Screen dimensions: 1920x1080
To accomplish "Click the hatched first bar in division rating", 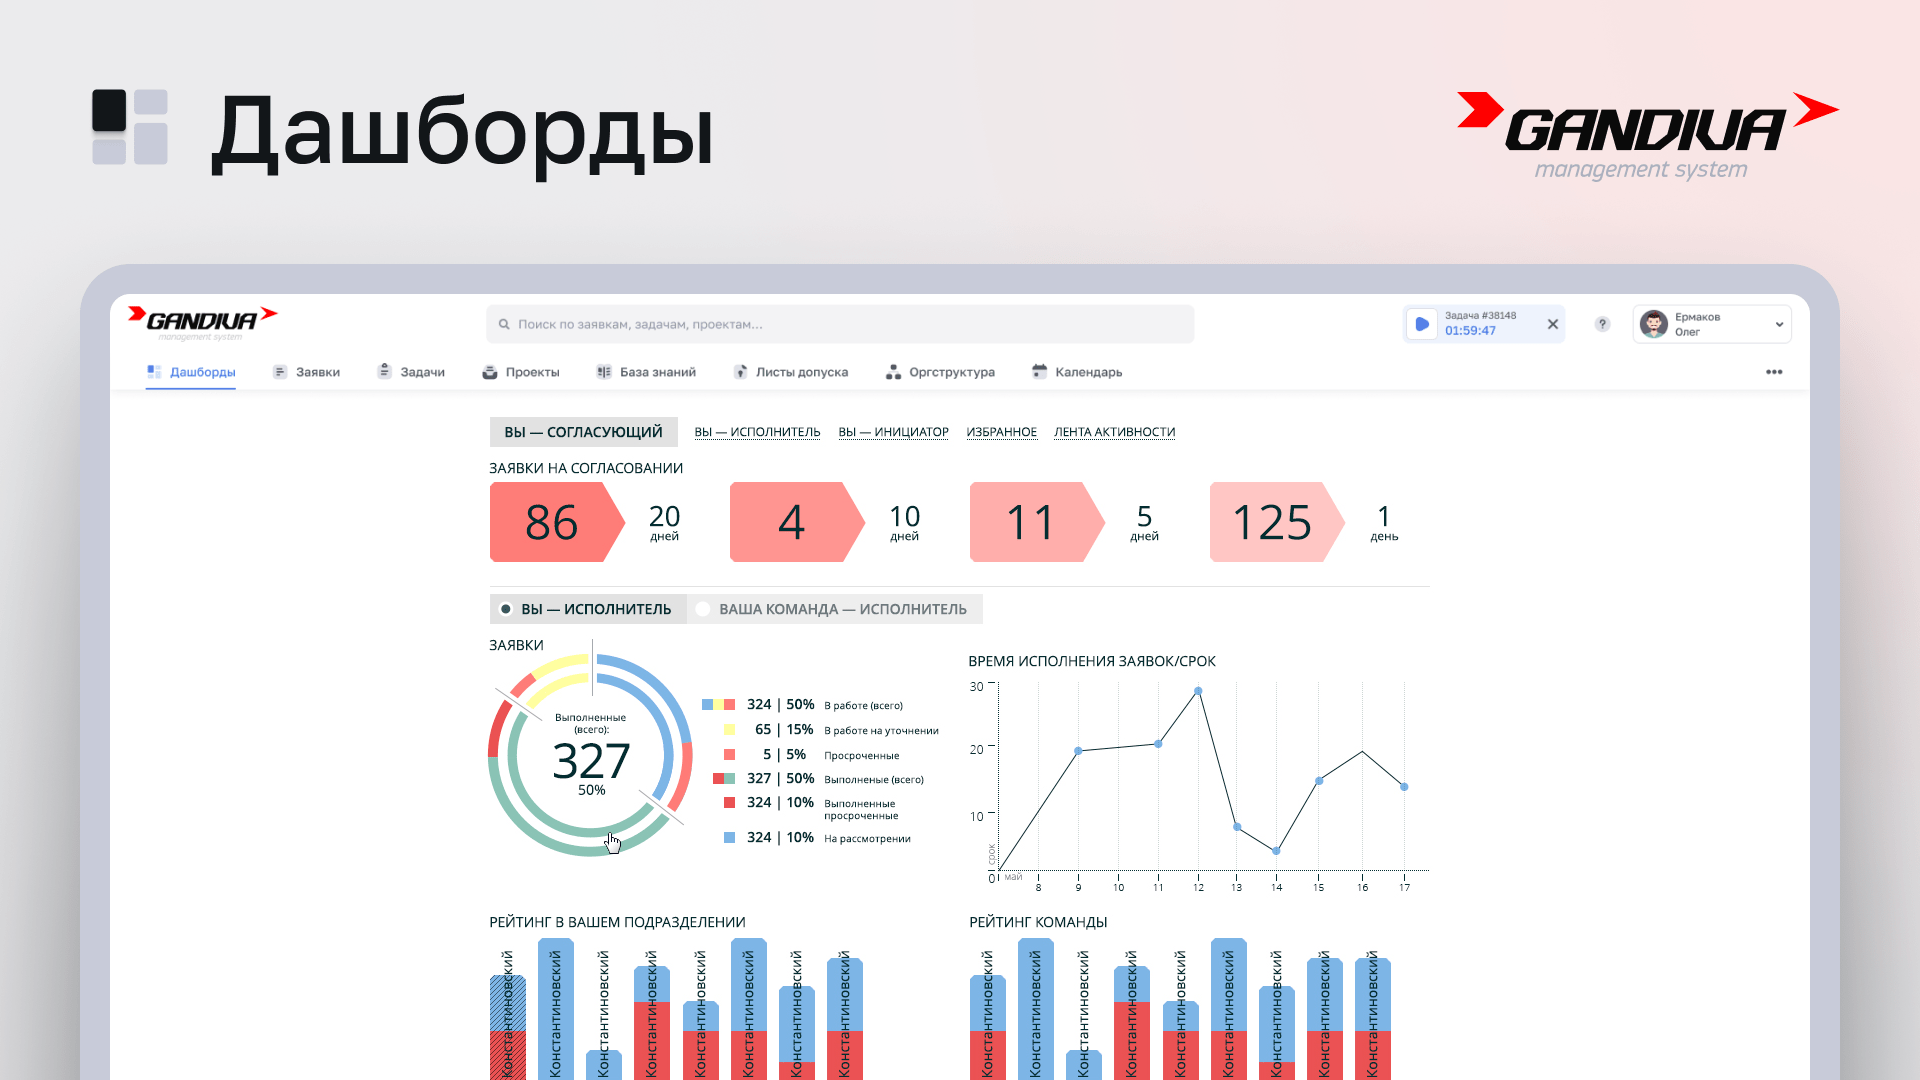I will click(x=508, y=1026).
